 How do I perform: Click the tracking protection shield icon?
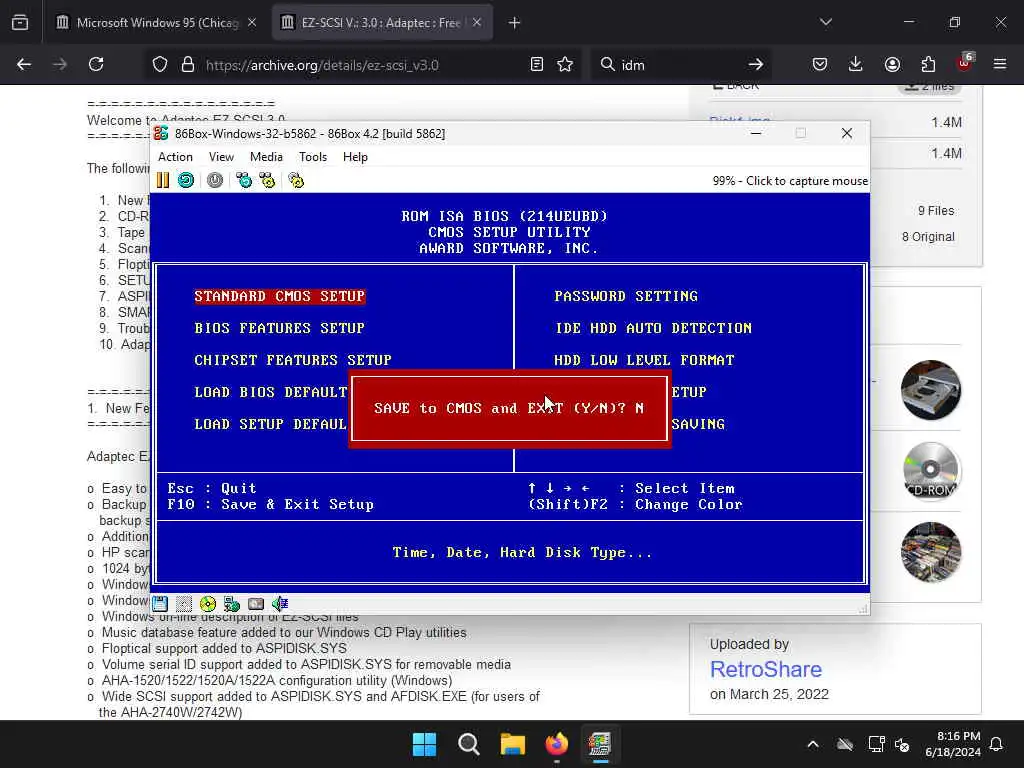coord(160,65)
